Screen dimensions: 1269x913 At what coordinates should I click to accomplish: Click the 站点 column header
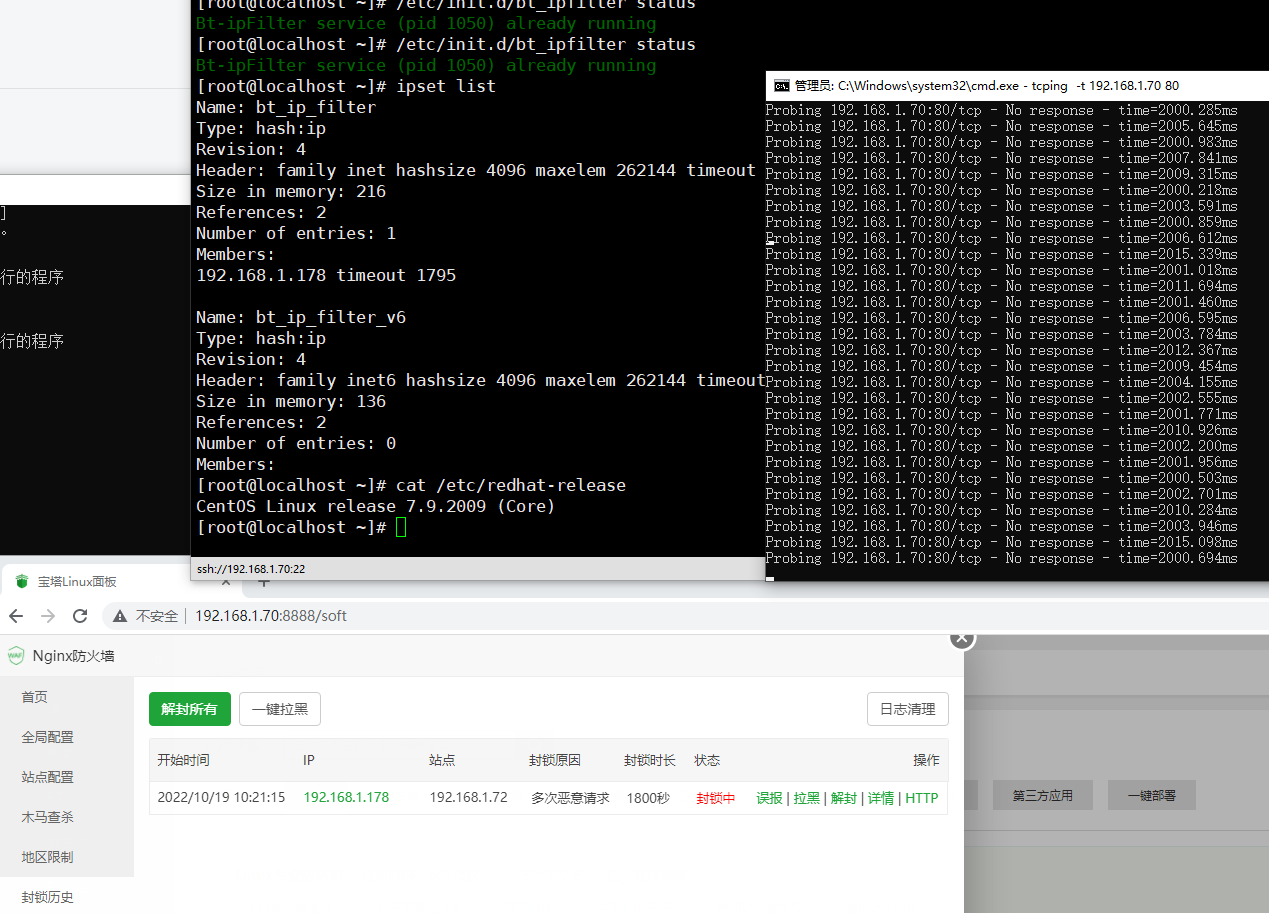click(442, 760)
